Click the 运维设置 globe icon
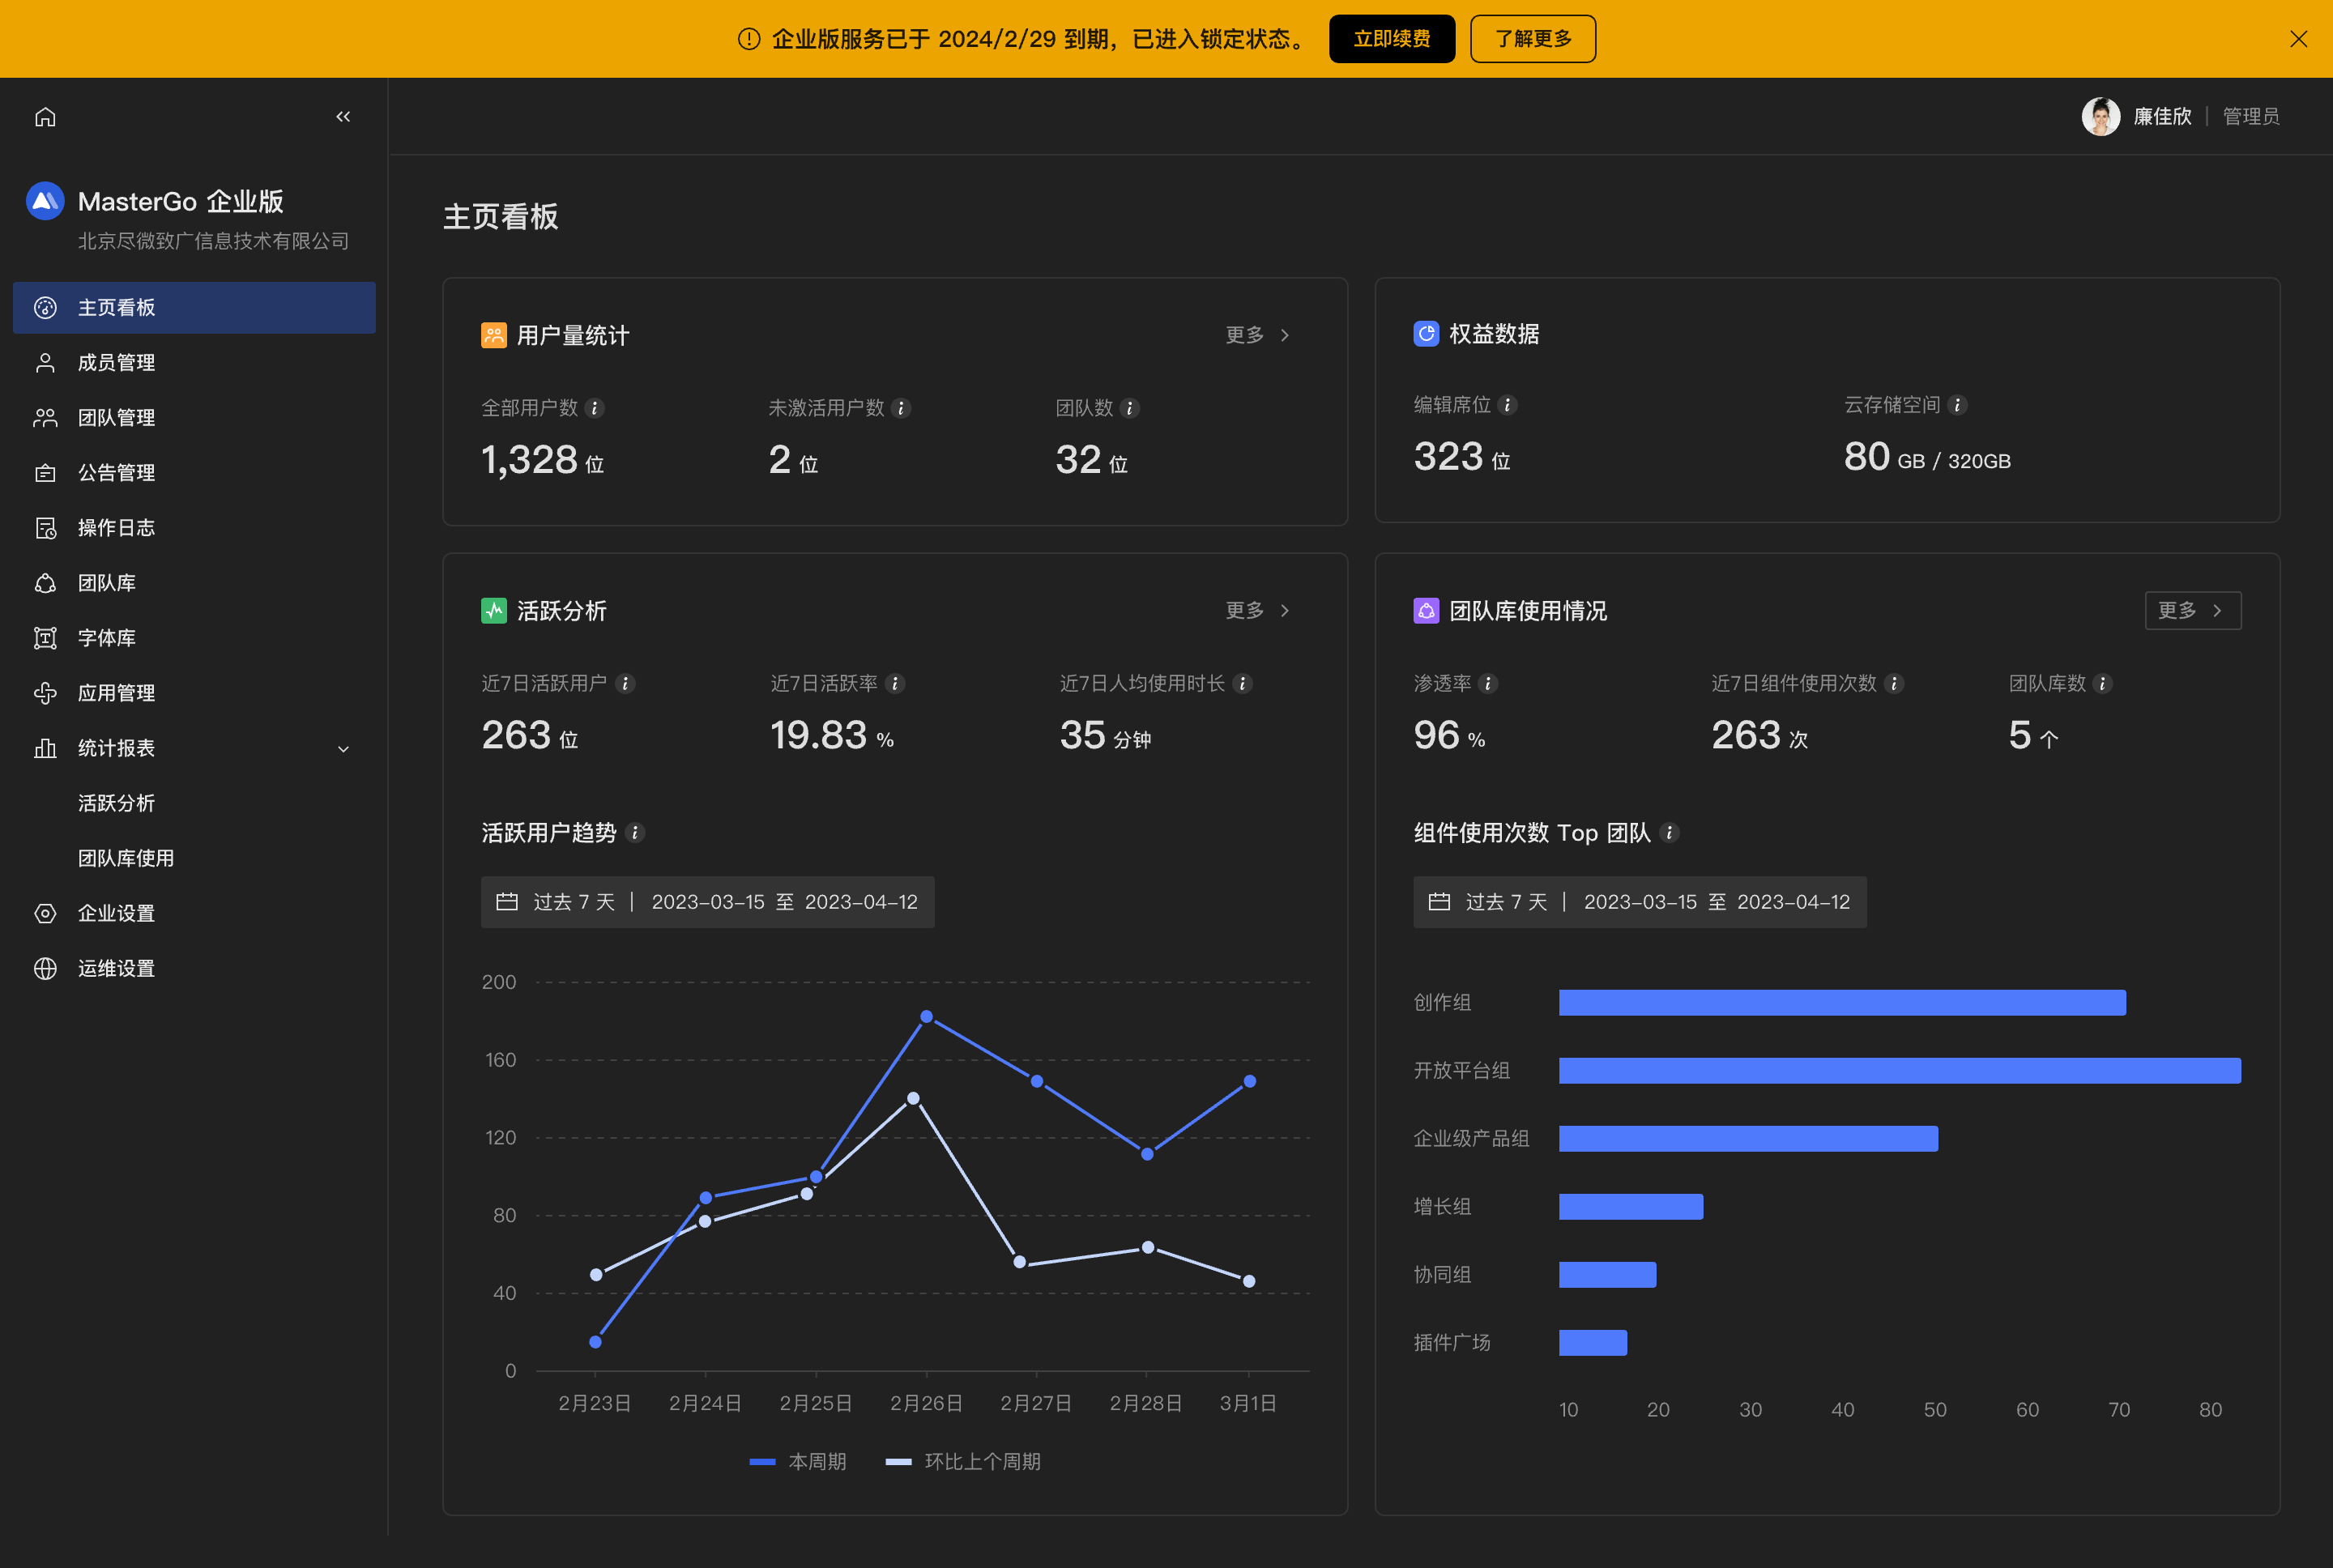 tap(45, 968)
